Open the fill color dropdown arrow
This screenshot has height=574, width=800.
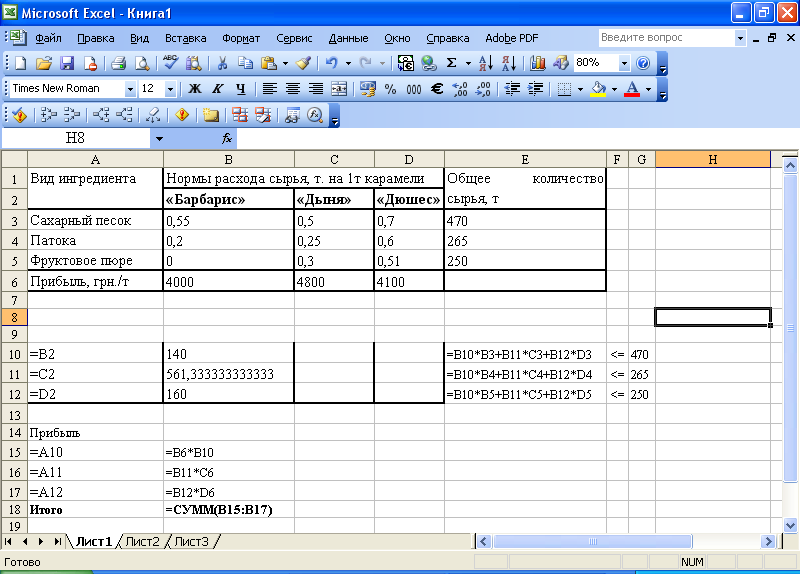point(614,89)
